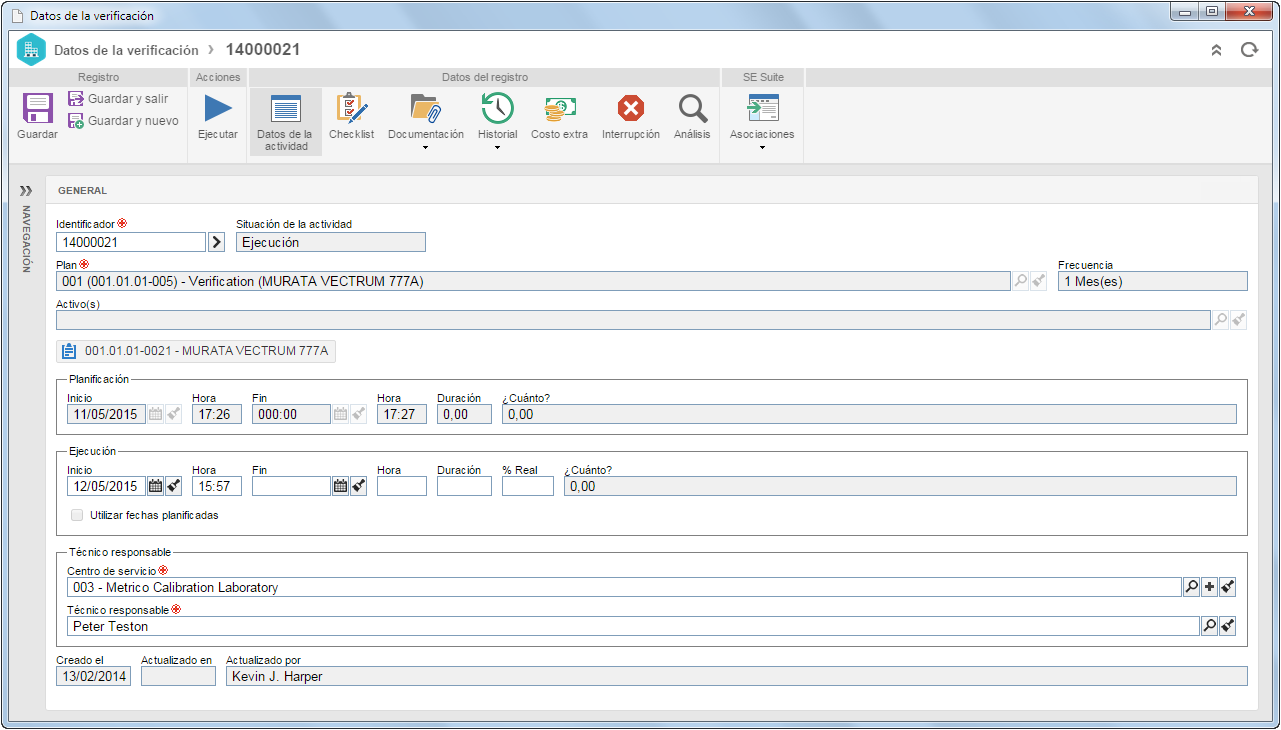Viewport: 1281px width, 730px height.
Task: Click the search icon for the Plan field
Action: (1021, 282)
